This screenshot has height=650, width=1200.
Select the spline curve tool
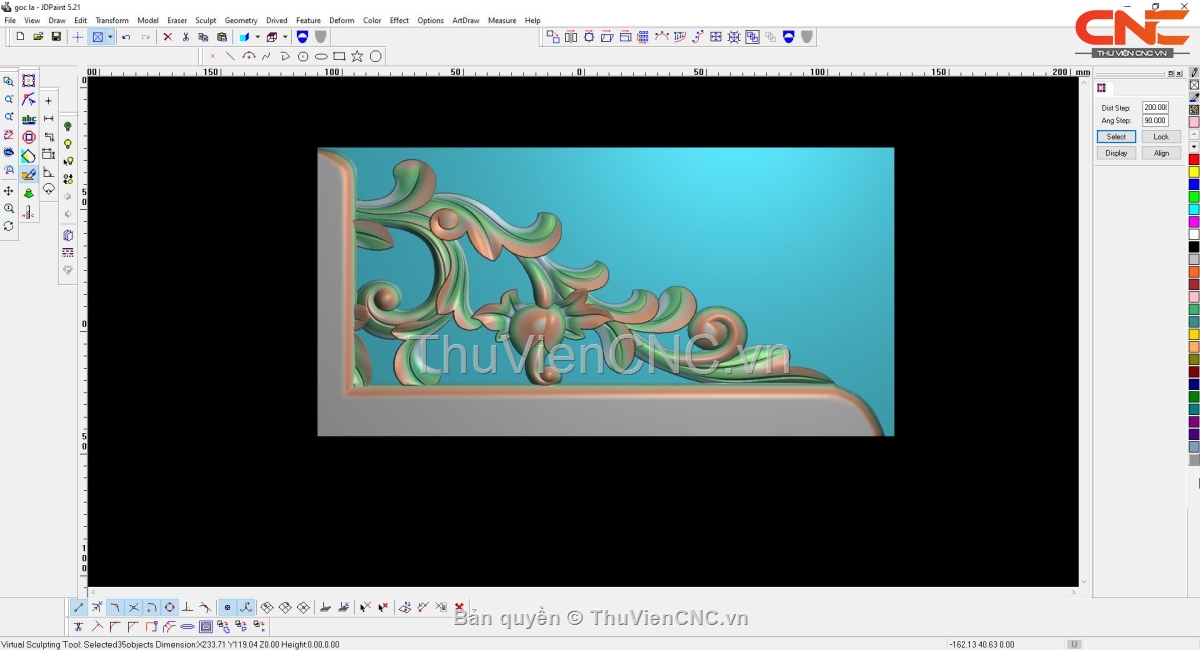266,56
